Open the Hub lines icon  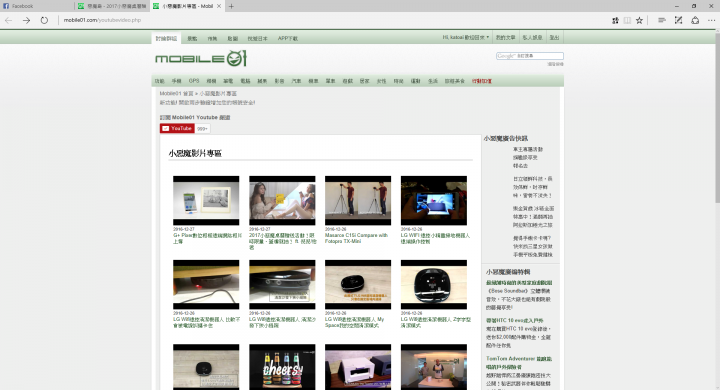pyautogui.click(x=662, y=20)
